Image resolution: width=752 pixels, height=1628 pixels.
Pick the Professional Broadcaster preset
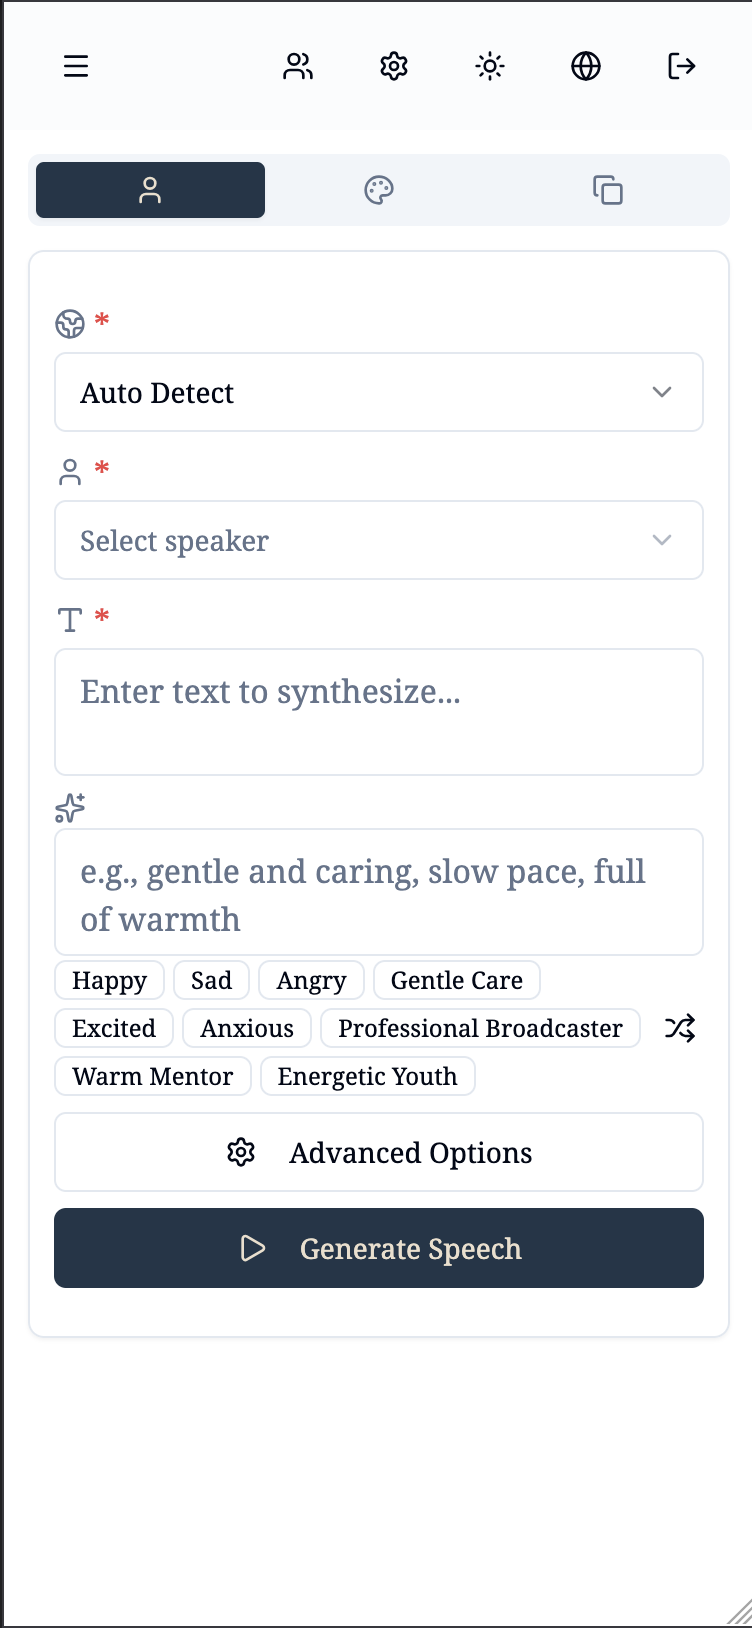click(x=480, y=1029)
